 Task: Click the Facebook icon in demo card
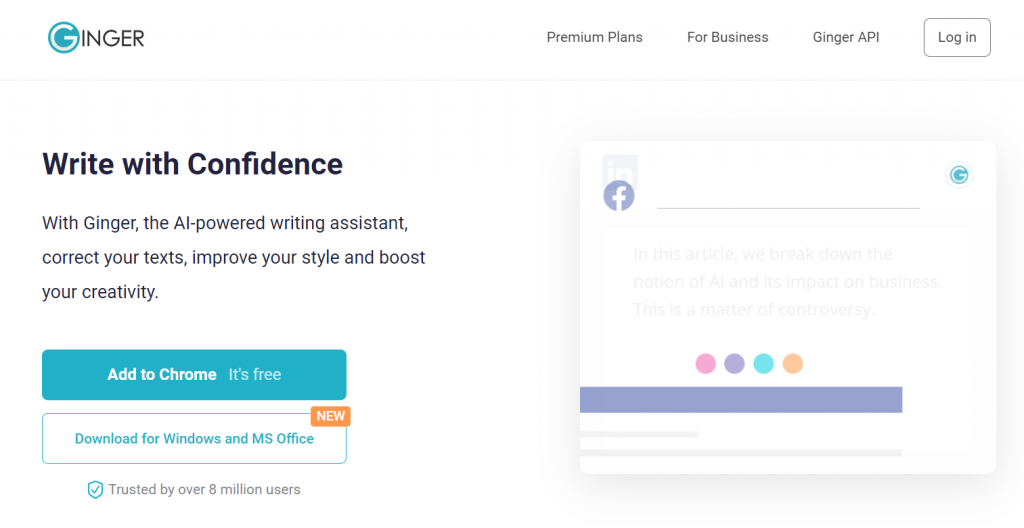618,195
